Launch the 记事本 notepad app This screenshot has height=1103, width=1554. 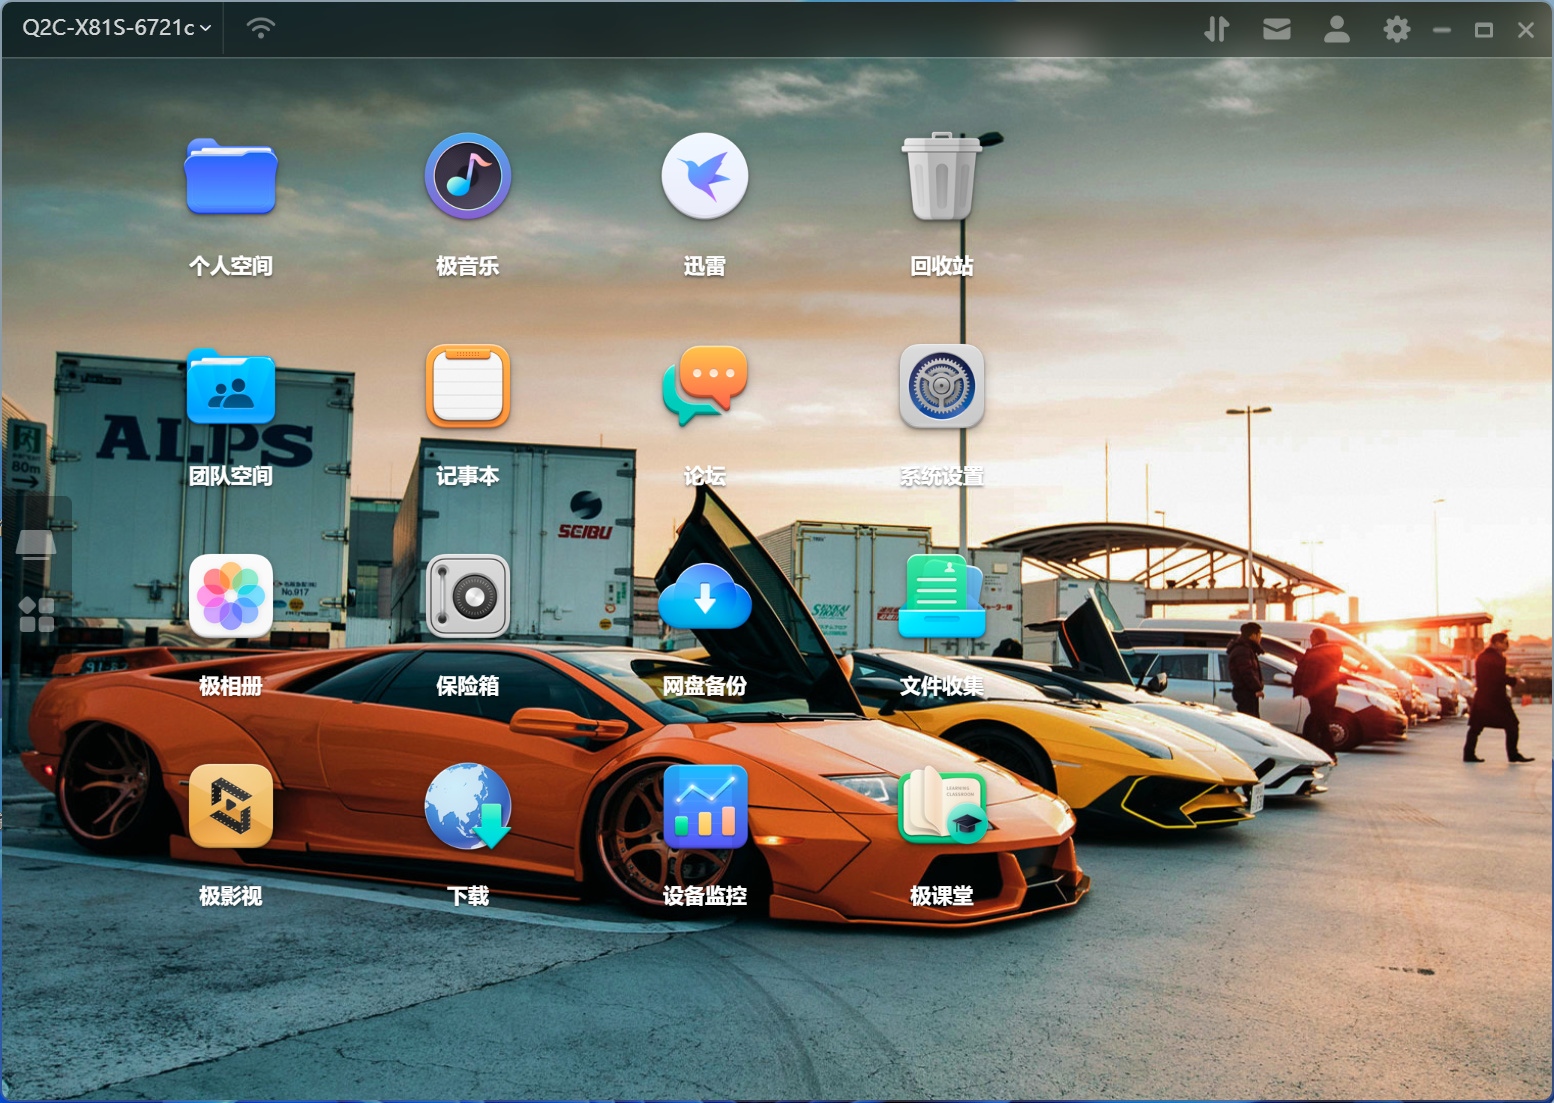coord(467,388)
